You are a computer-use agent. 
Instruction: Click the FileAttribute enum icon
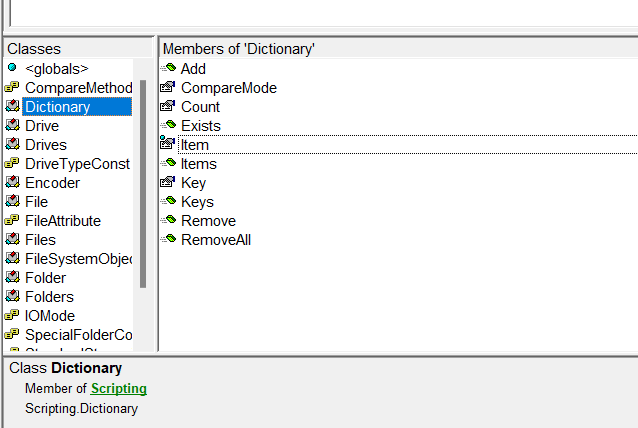pos(12,221)
